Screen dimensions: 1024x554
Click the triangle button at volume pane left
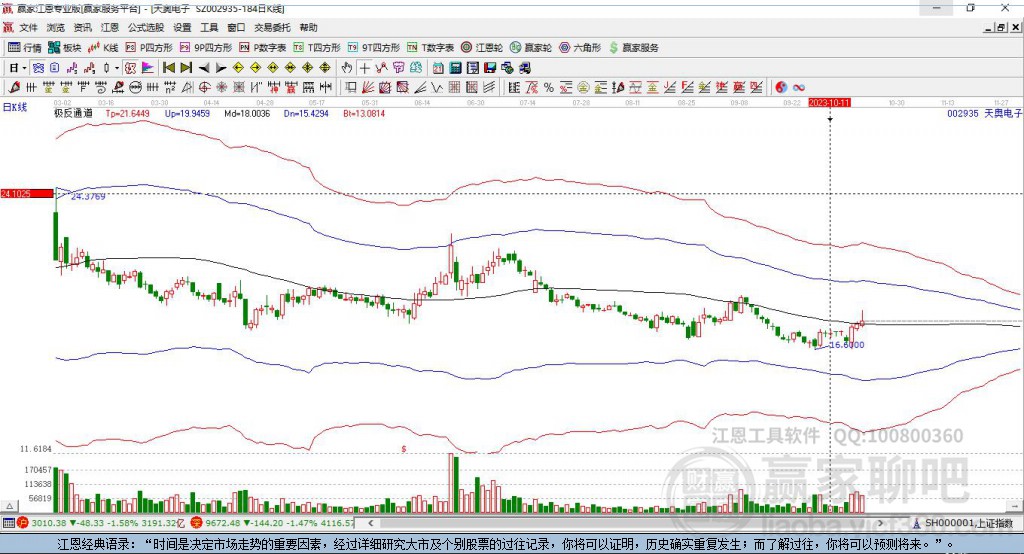[x=9, y=506]
